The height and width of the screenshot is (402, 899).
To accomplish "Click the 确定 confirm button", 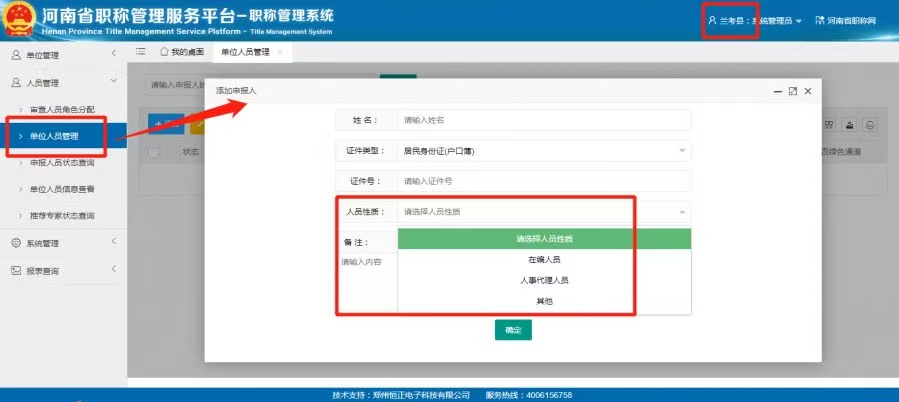I will 513,330.
